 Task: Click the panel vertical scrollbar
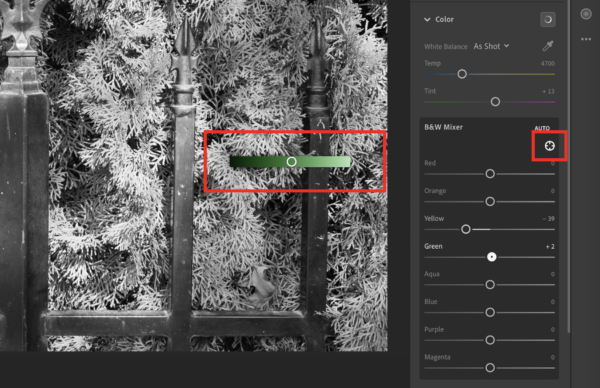point(569,166)
